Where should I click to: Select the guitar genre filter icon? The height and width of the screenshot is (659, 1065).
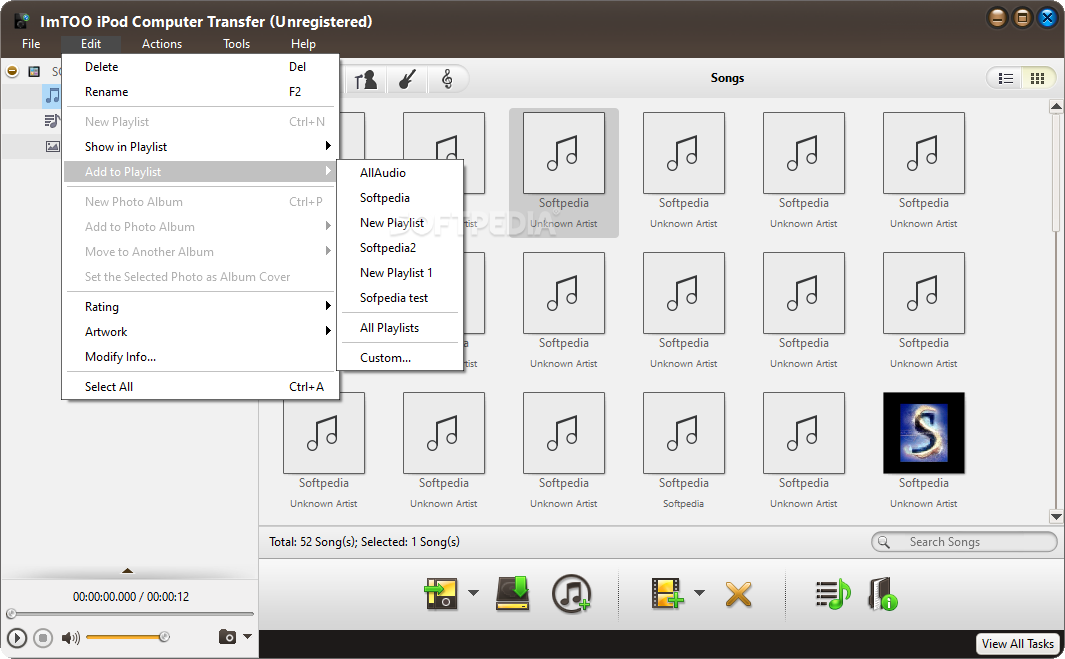pos(407,79)
